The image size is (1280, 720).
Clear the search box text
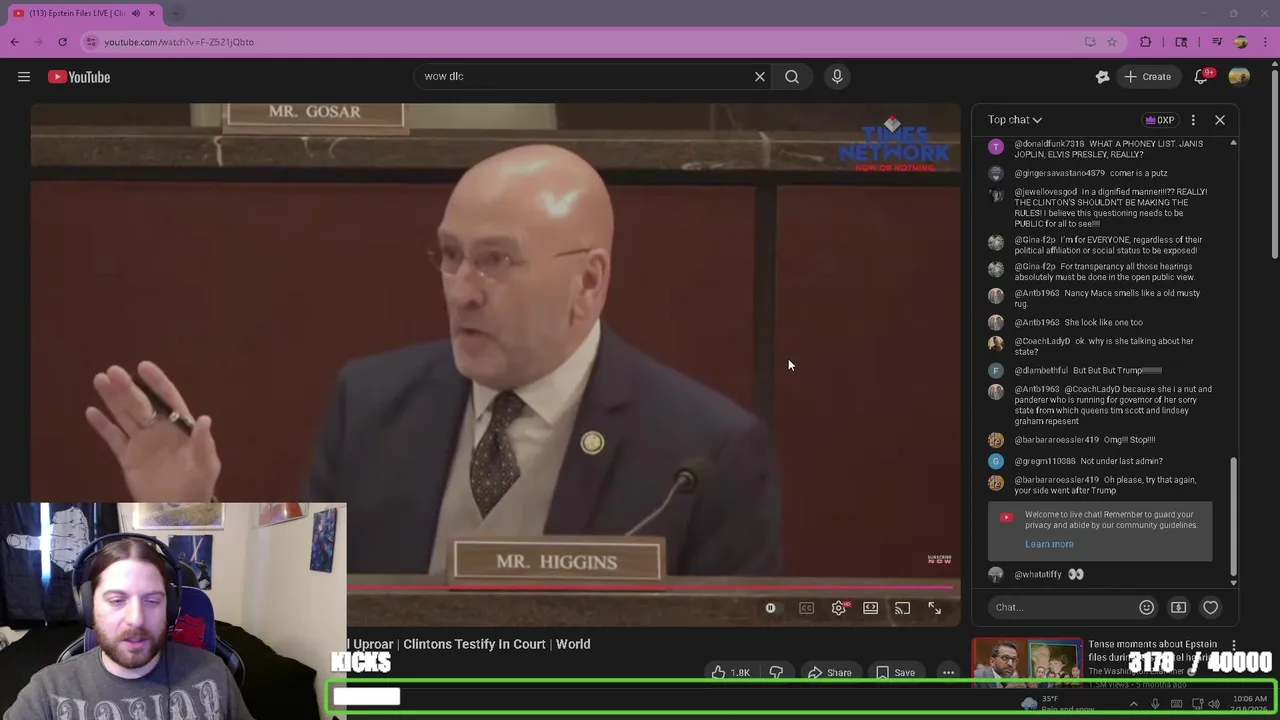[760, 76]
